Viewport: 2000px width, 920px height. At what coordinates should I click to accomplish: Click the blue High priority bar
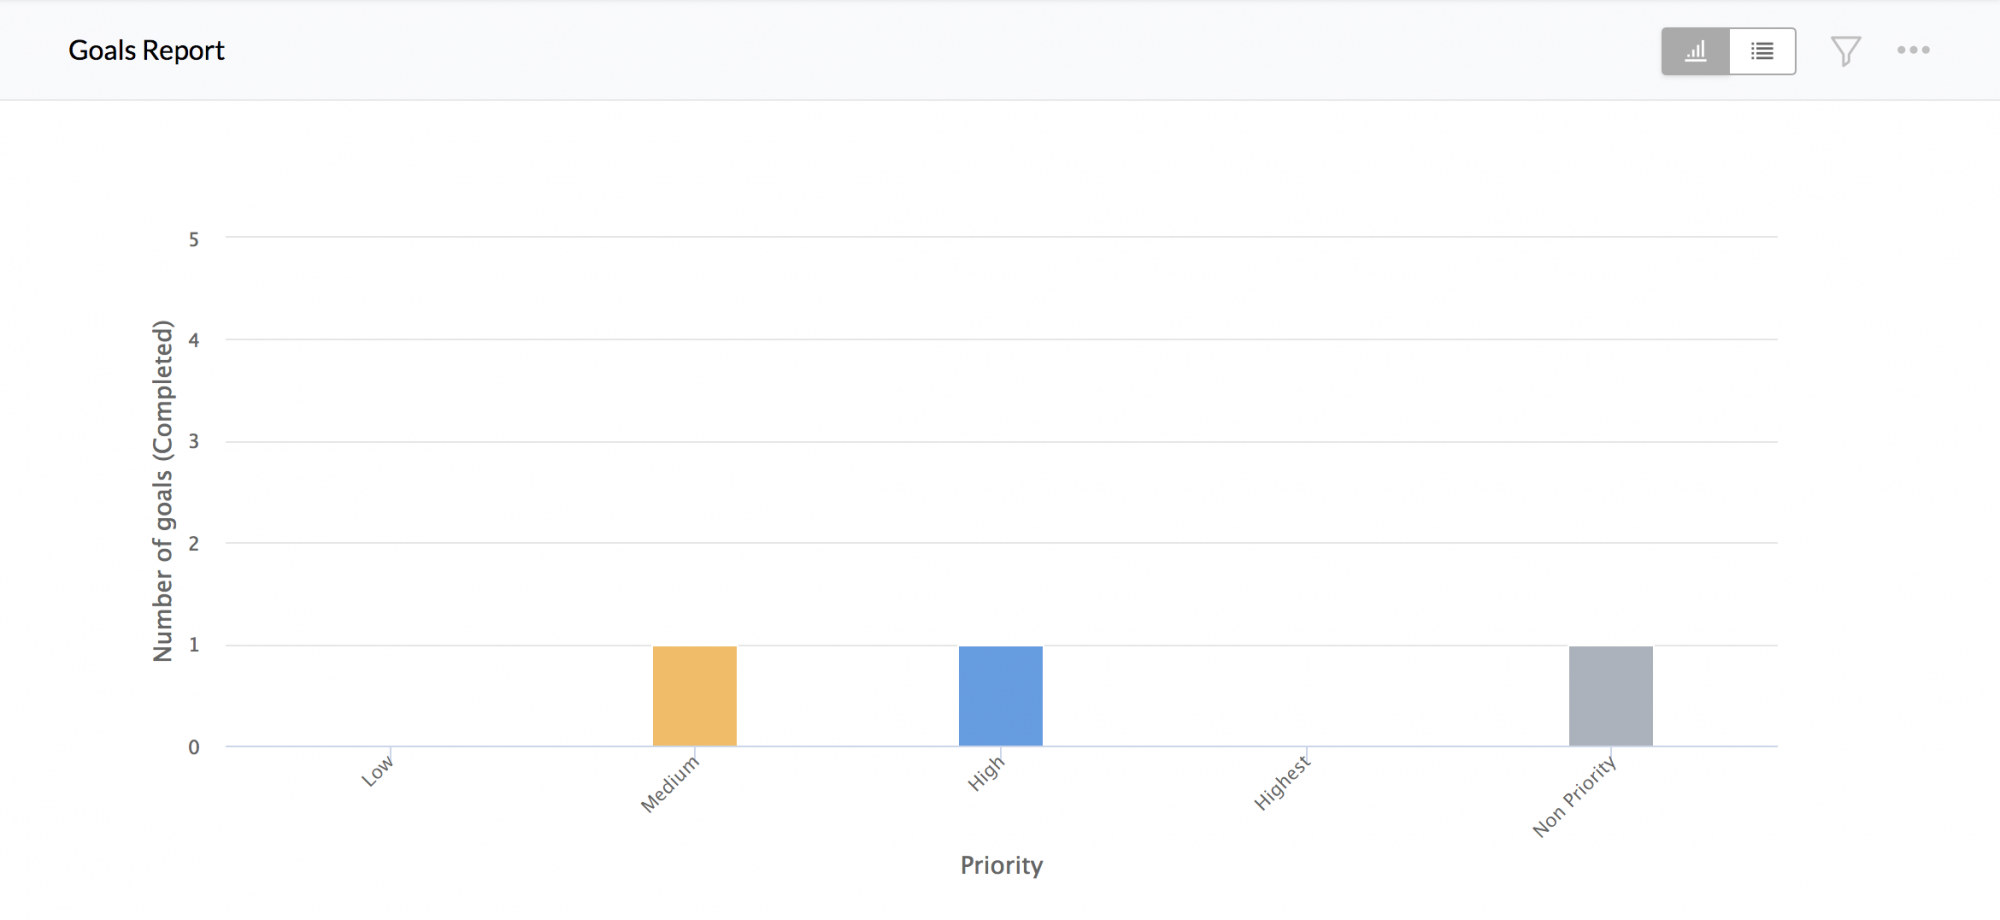(1000, 696)
